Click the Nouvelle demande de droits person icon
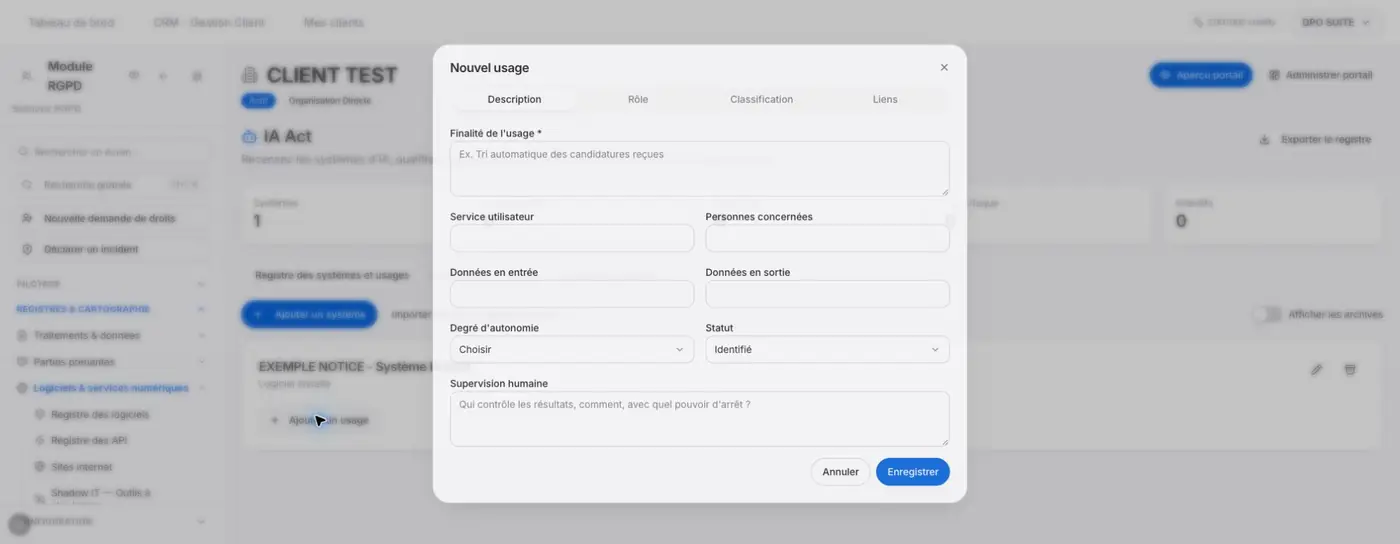Screen dimensions: 1400x544 click(x=27, y=218)
